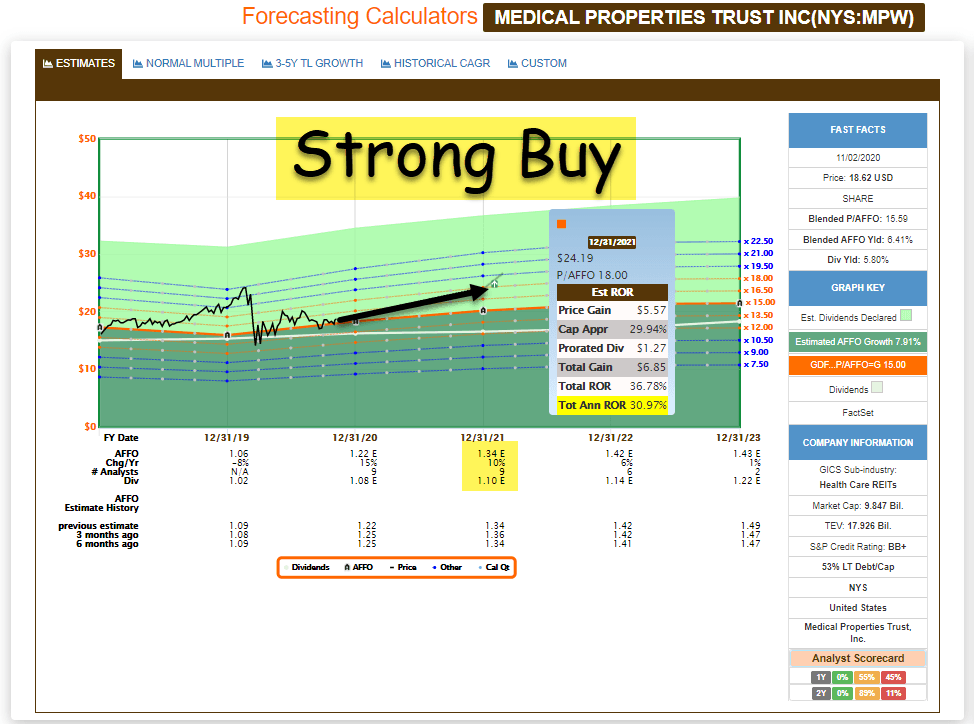Viewport: 974px width, 724px height.
Task: Click the x 18.00 multiple label
Action: coord(758,278)
